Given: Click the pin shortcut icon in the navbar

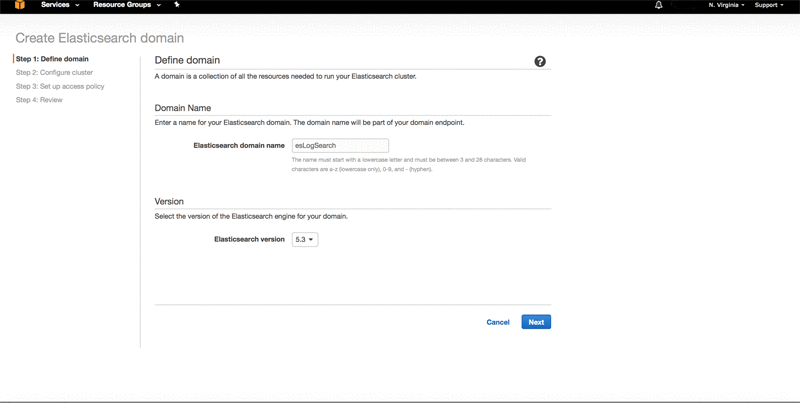Looking at the screenshot, I should pos(177,5).
